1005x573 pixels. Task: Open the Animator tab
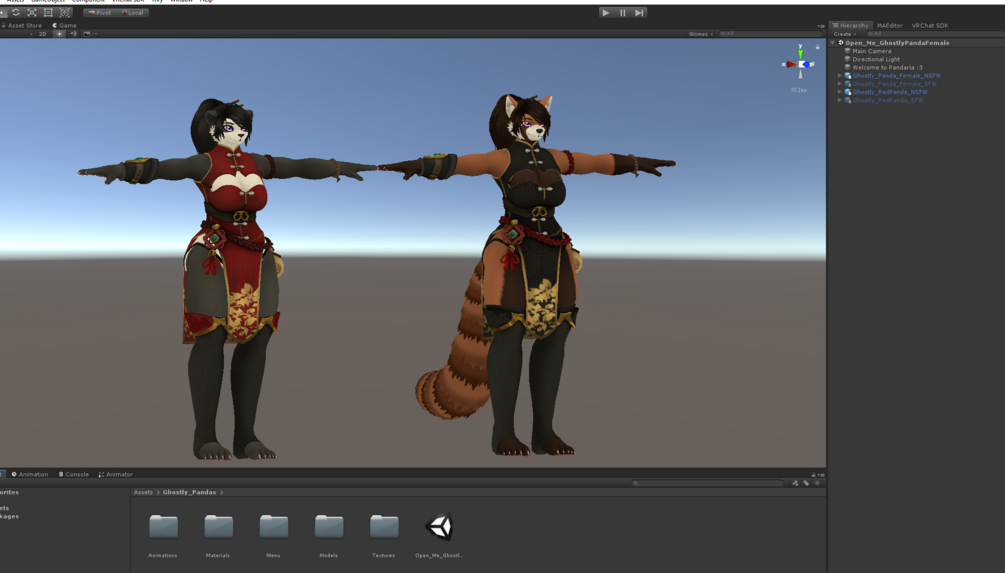[x=116, y=474]
